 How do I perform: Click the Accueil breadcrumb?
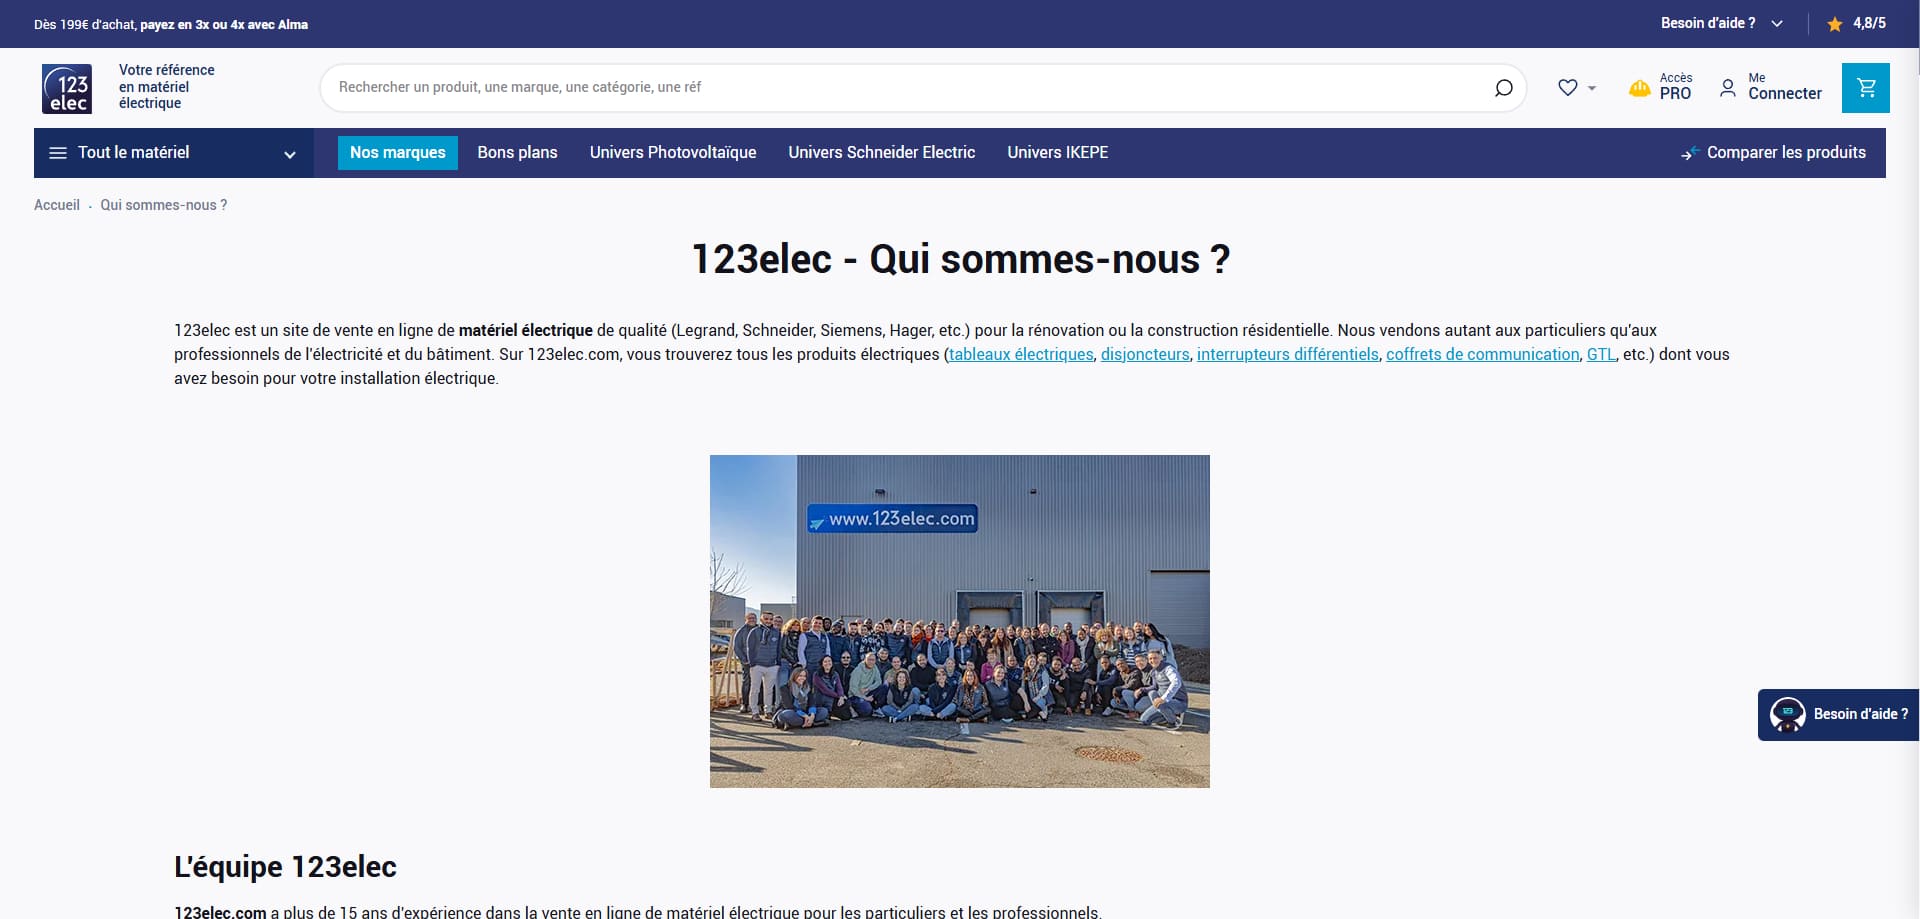coord(57,205)
